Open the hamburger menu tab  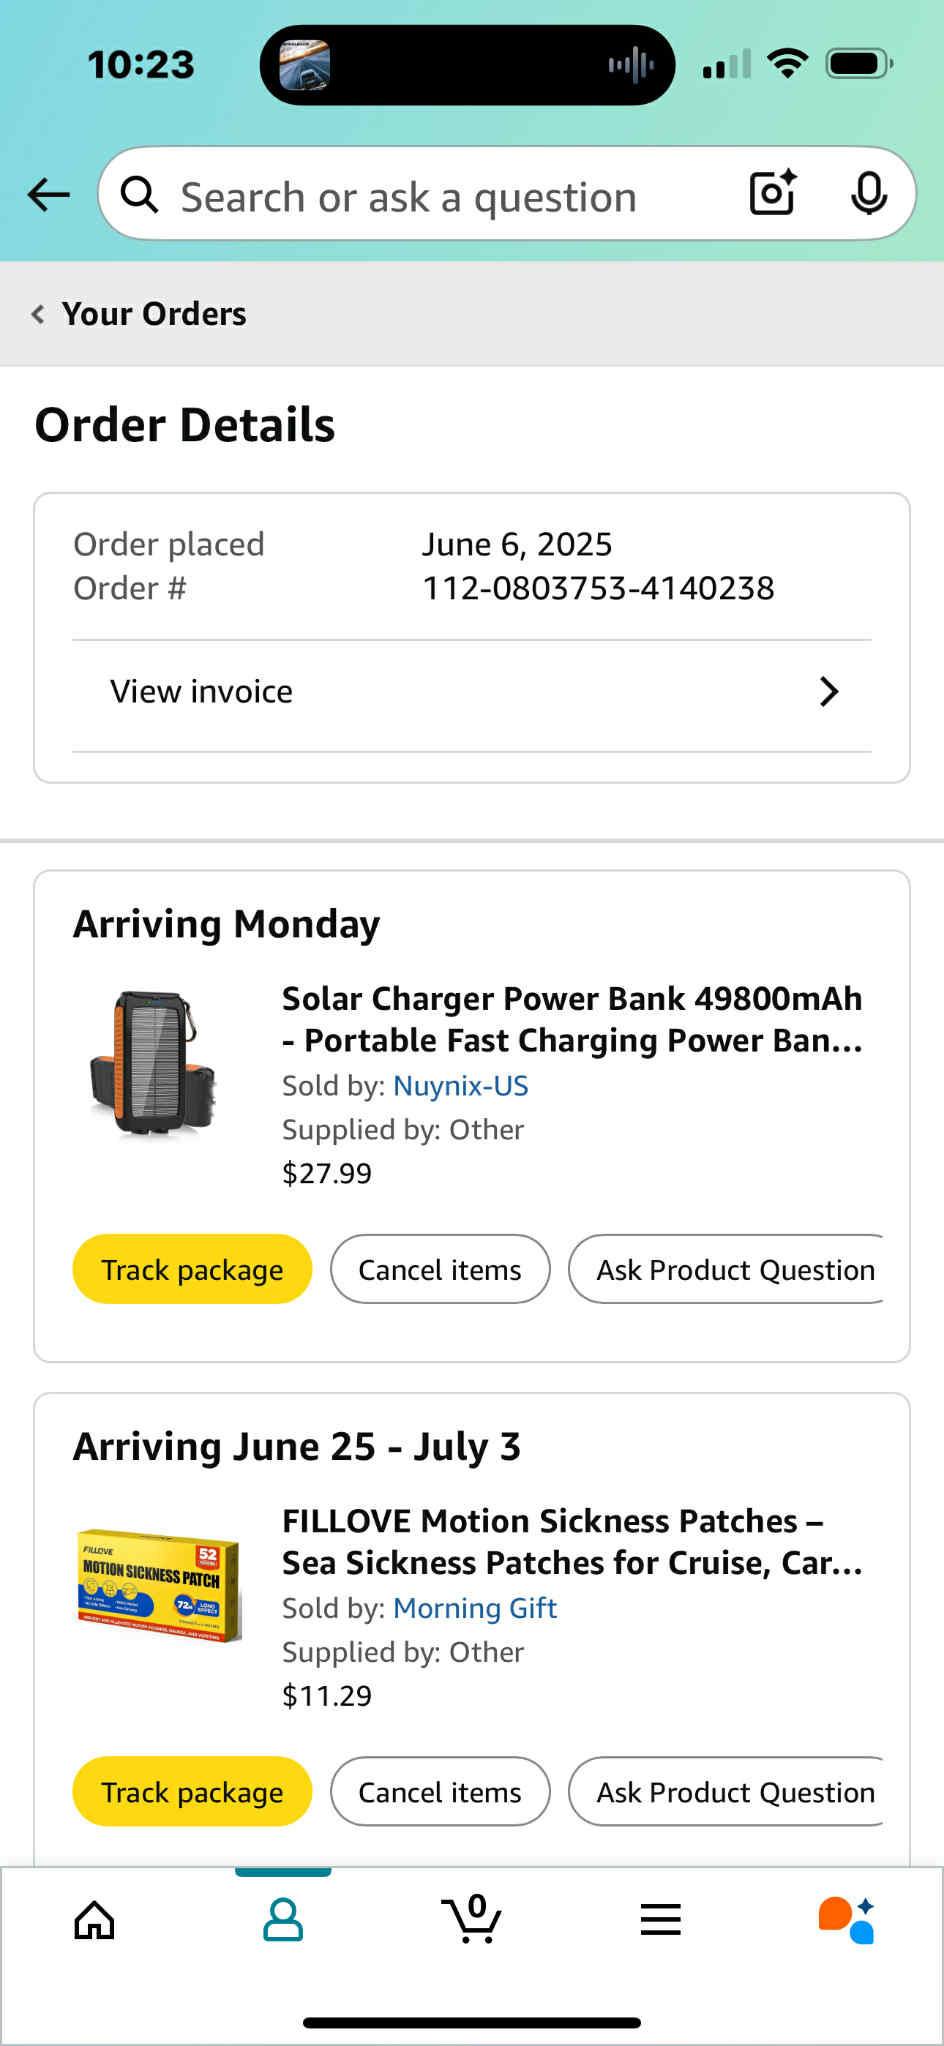point(660,1919)
